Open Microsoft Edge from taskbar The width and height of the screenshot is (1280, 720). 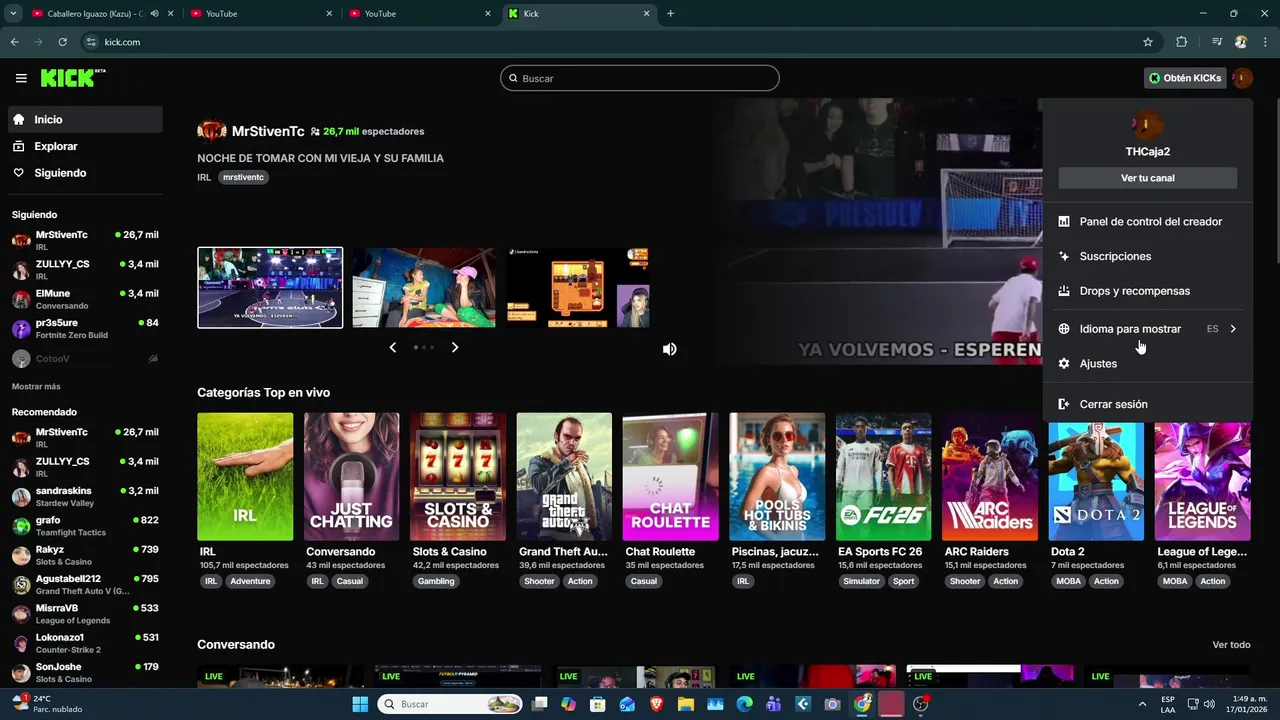coord(744,704)
